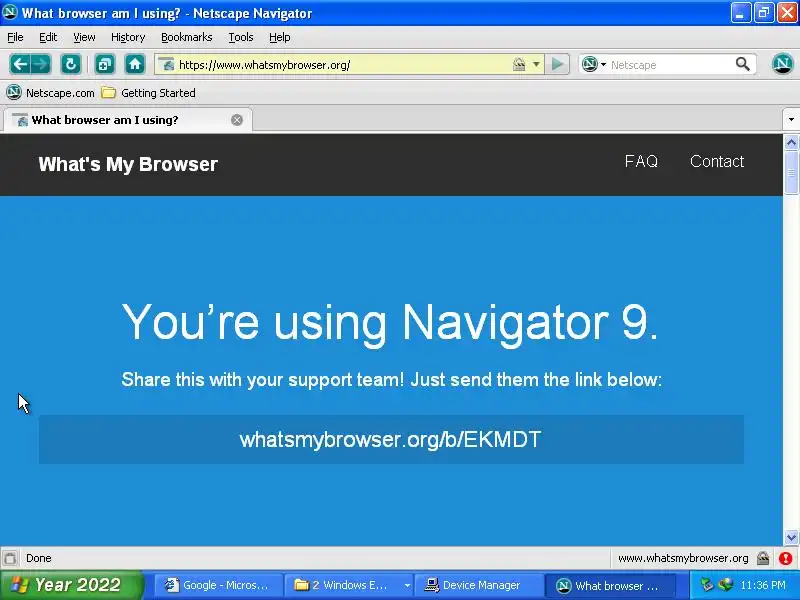Go forward with the Forward arrow button
The height and width of the screenshot is (600, 800).
pos(41,64)
